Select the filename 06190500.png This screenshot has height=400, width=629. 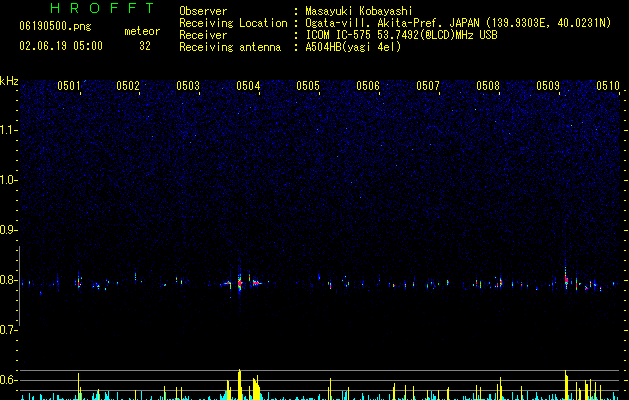pyautogui.click(x=55, y=27)
